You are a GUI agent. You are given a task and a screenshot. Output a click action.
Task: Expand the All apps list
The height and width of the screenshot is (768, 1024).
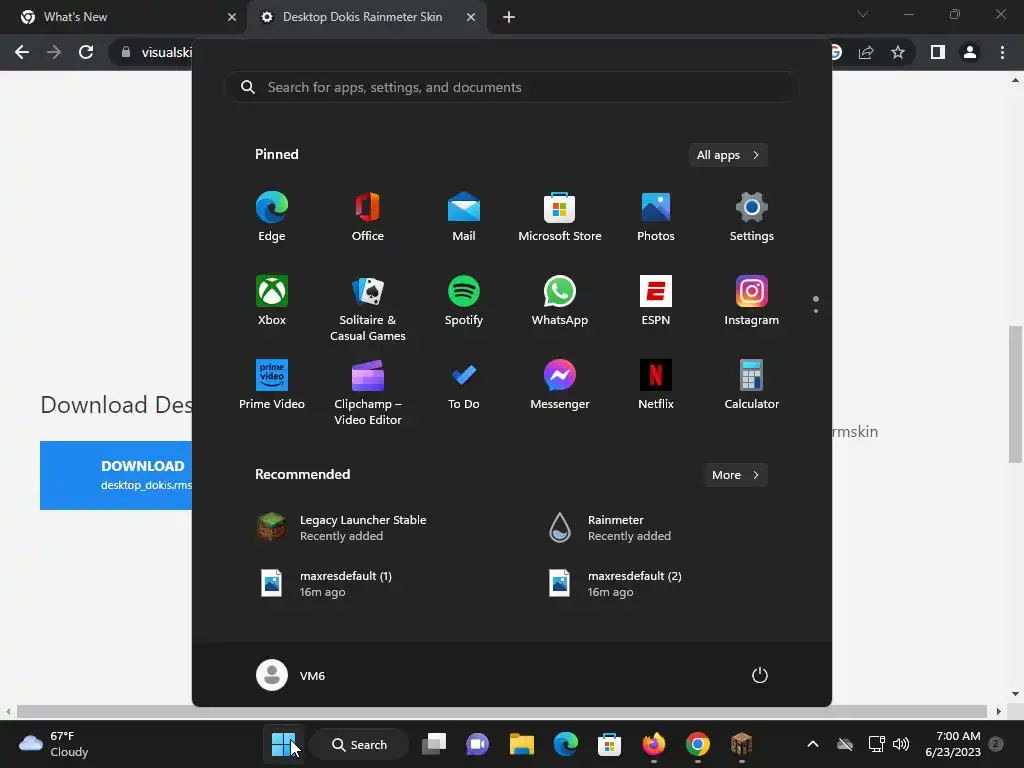click(728, 155)
